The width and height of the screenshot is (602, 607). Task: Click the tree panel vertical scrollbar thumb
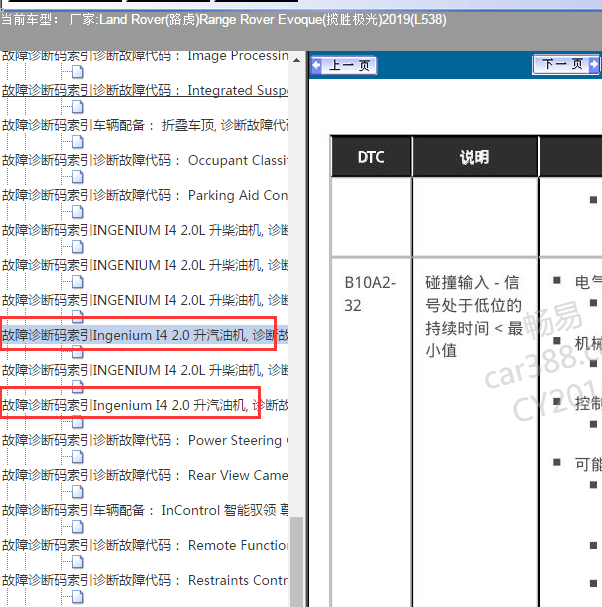point(297,562)
